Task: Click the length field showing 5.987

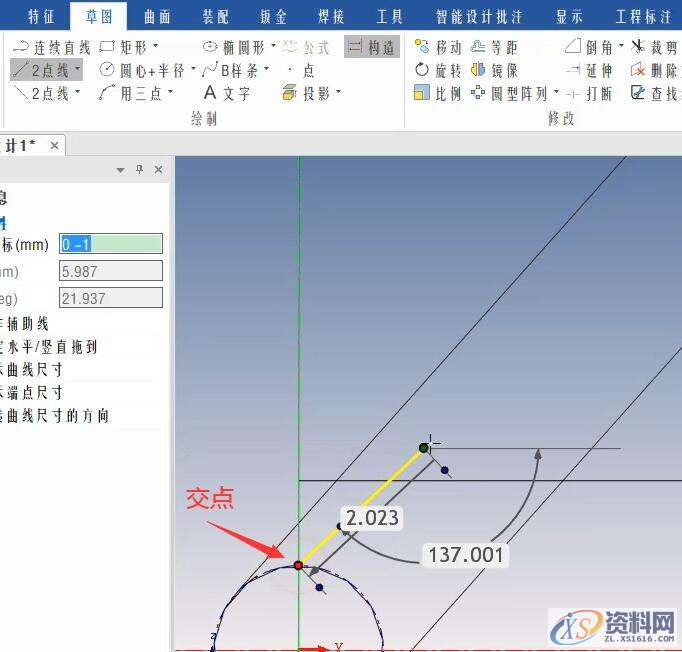Action: pyautogui.click(x=111, y=271)
